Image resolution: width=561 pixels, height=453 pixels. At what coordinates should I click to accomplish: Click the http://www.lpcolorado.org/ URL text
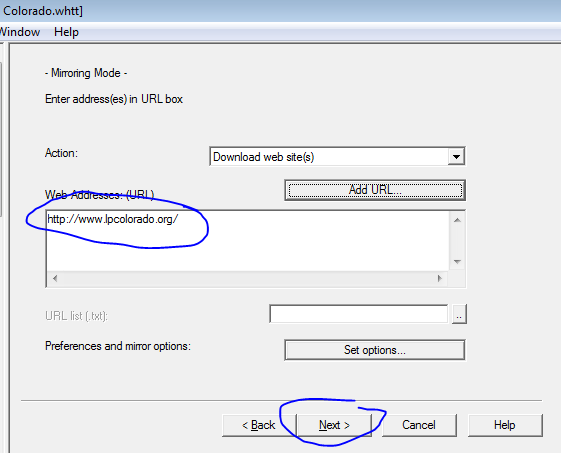click(x=112, y=219)
